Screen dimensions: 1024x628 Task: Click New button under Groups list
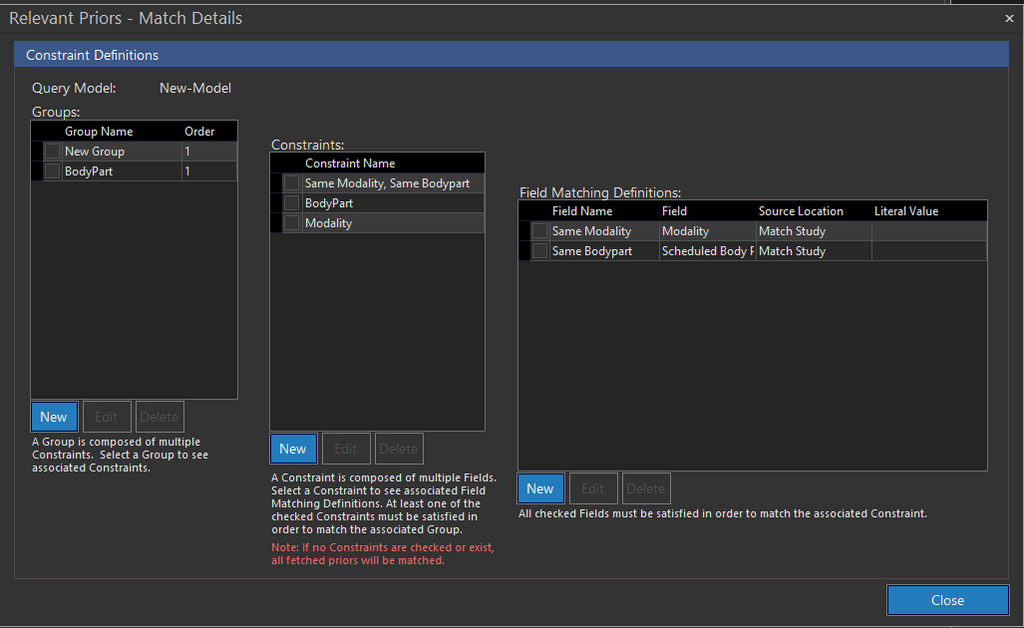point(54,417)
